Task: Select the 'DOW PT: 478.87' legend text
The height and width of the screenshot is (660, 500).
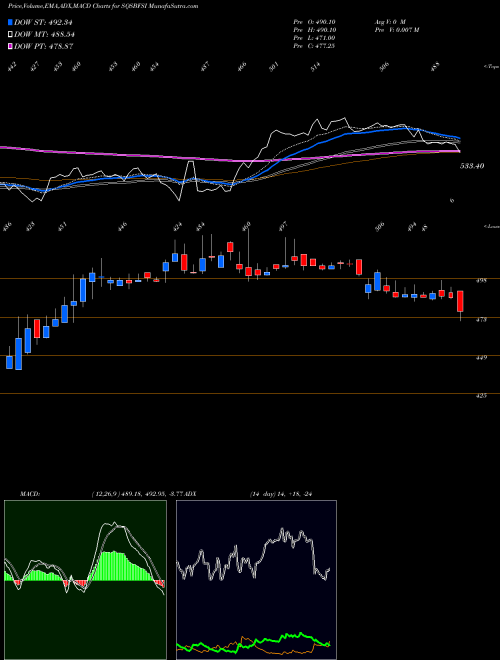Action: (44, 46)
